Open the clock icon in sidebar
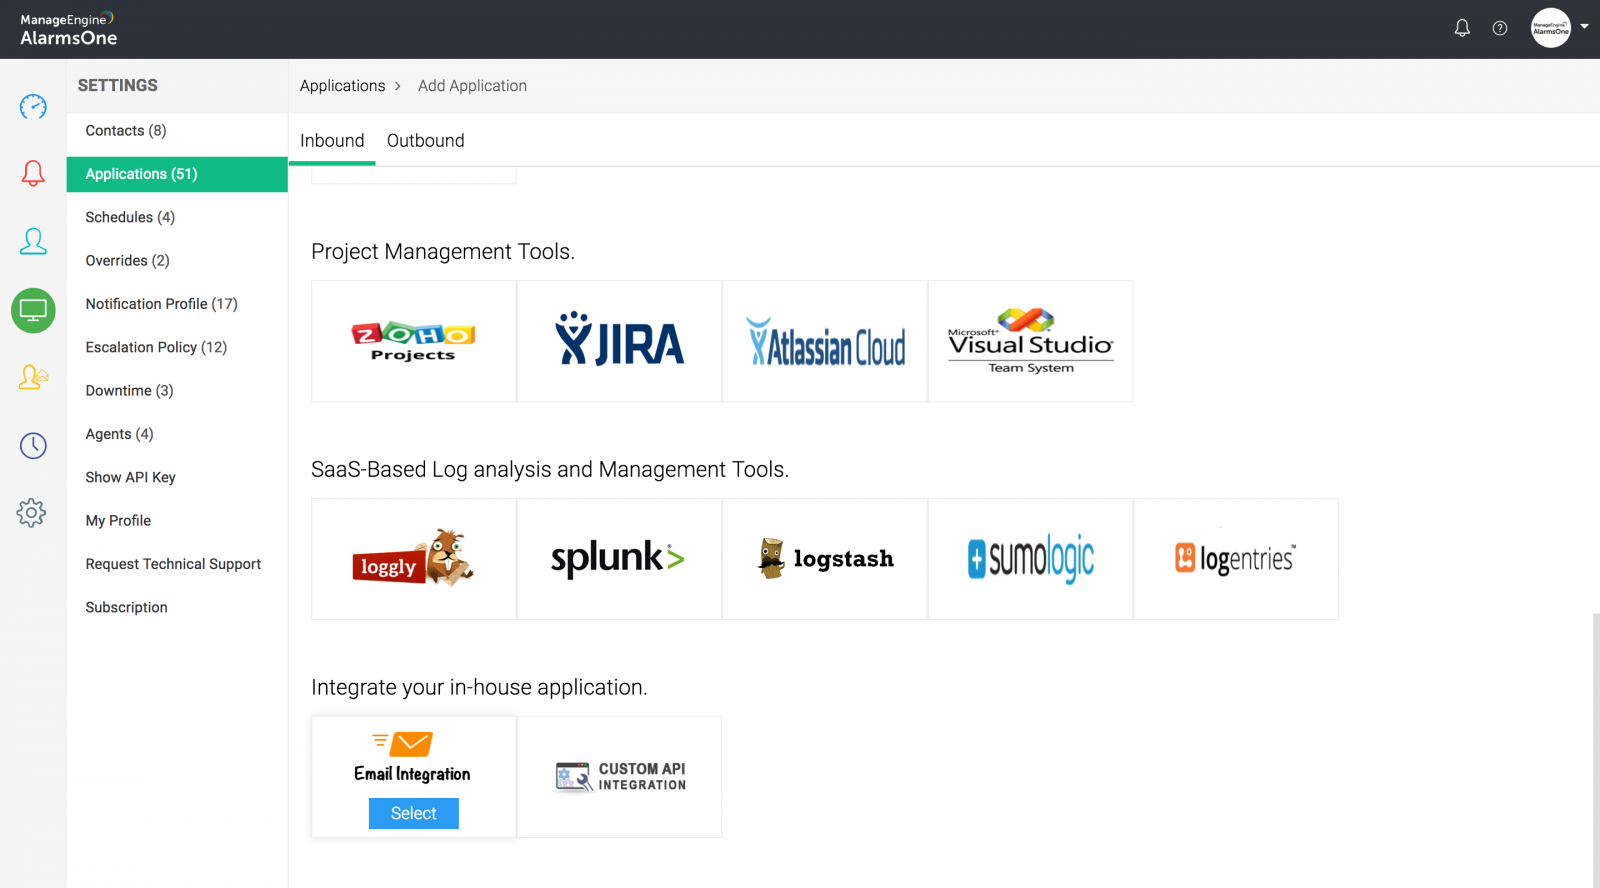 (33, 445)
